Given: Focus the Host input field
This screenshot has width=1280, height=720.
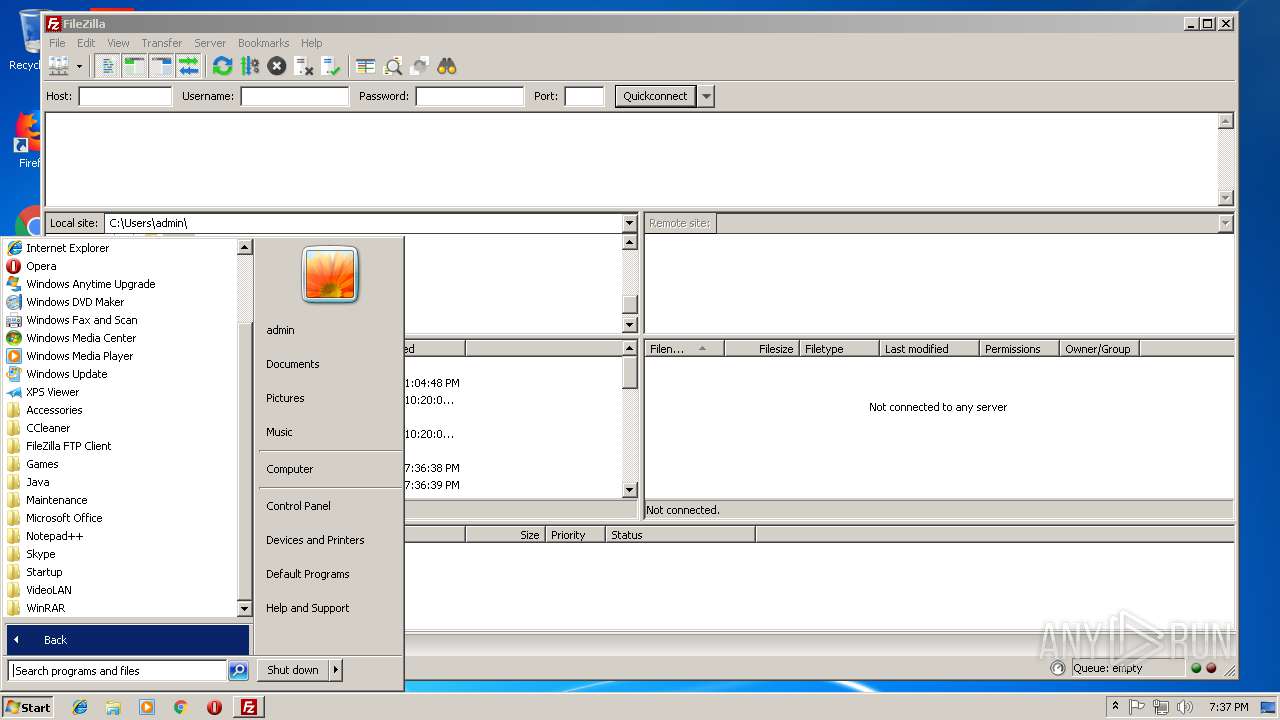Looking at the screenshot, I should pyautogui.click(x=125, y=96).
